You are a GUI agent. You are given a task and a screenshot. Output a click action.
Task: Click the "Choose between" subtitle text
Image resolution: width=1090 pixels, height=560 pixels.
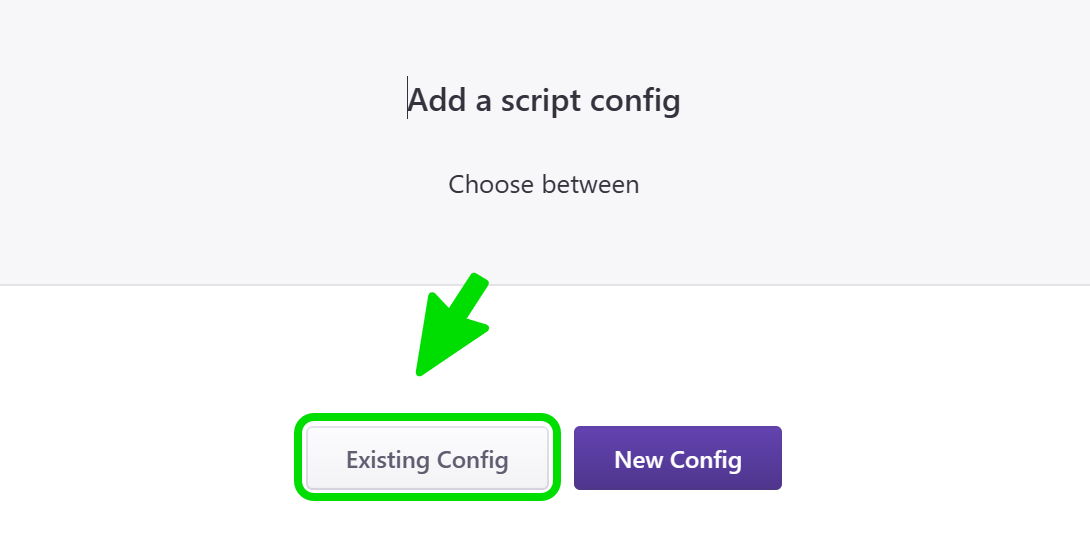coord(544,185)
